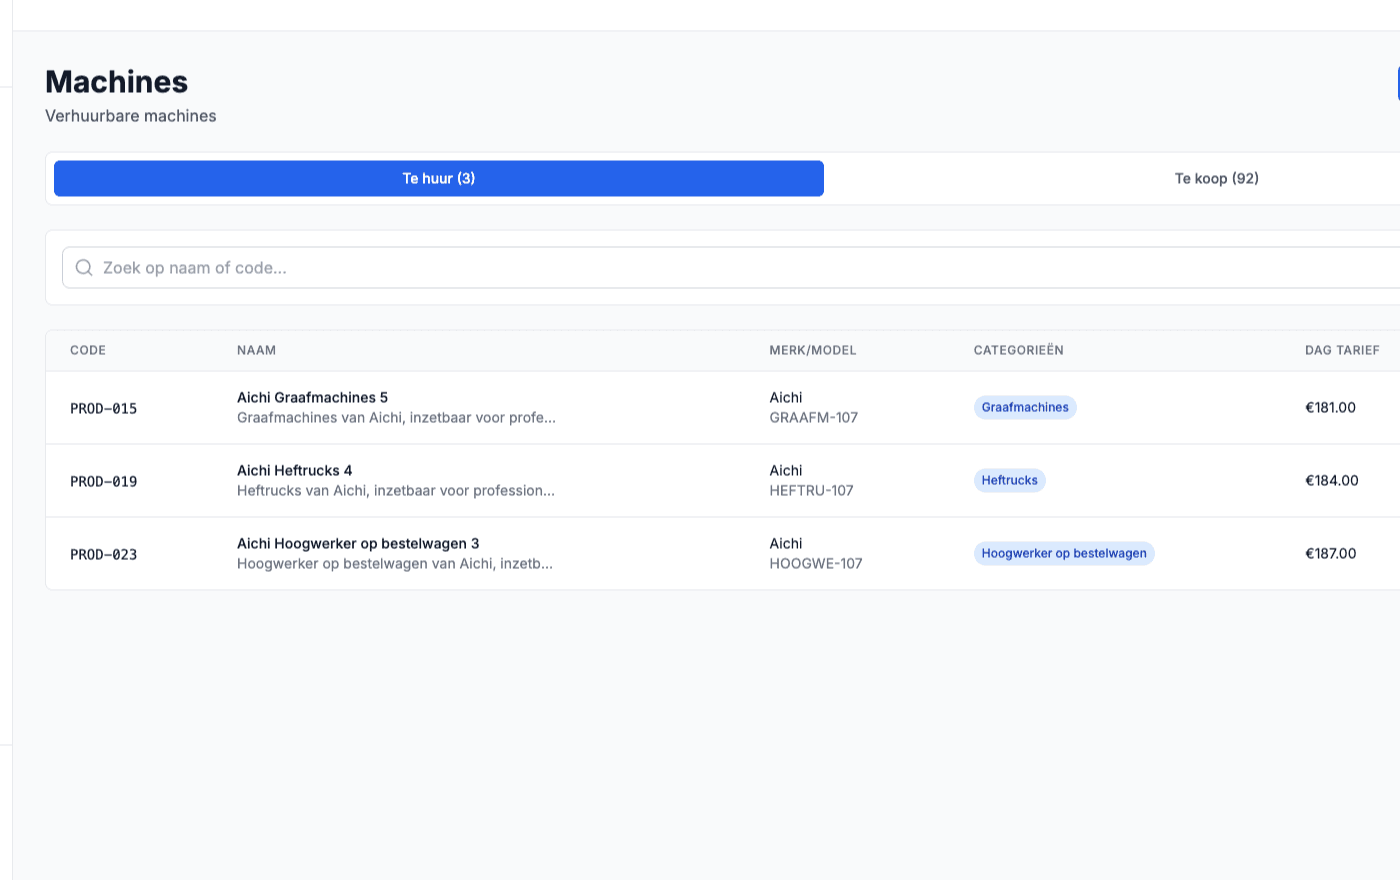This screenshot has height=880, width=1400.
Task: Open product code PROD-023
Action: (x=103, y=554)
